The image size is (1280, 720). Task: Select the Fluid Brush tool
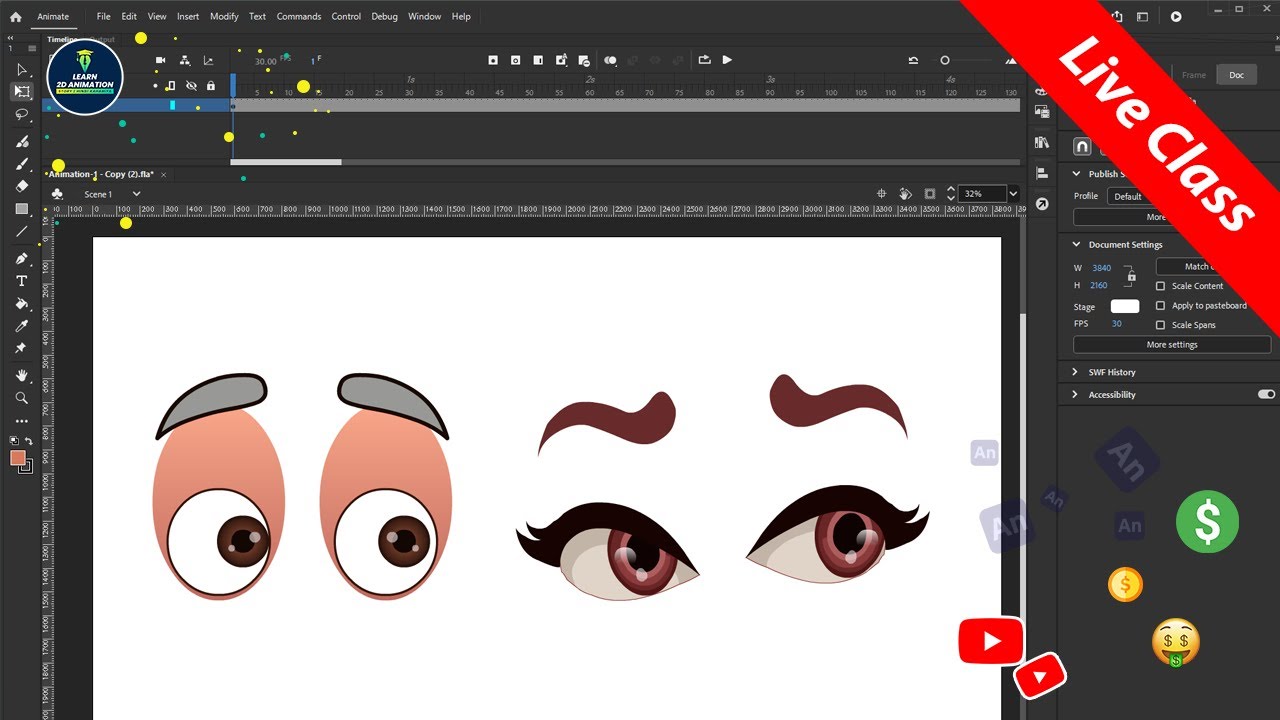tap(21, 141)
